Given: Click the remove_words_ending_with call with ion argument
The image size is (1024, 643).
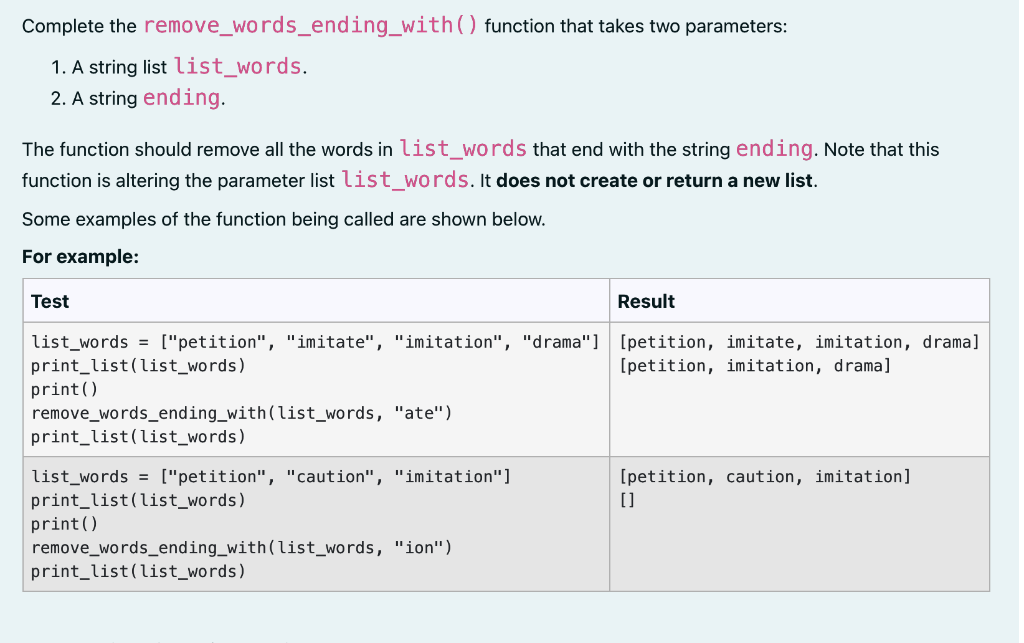Looking at the screenshot, I should click(x=241, y=547).
